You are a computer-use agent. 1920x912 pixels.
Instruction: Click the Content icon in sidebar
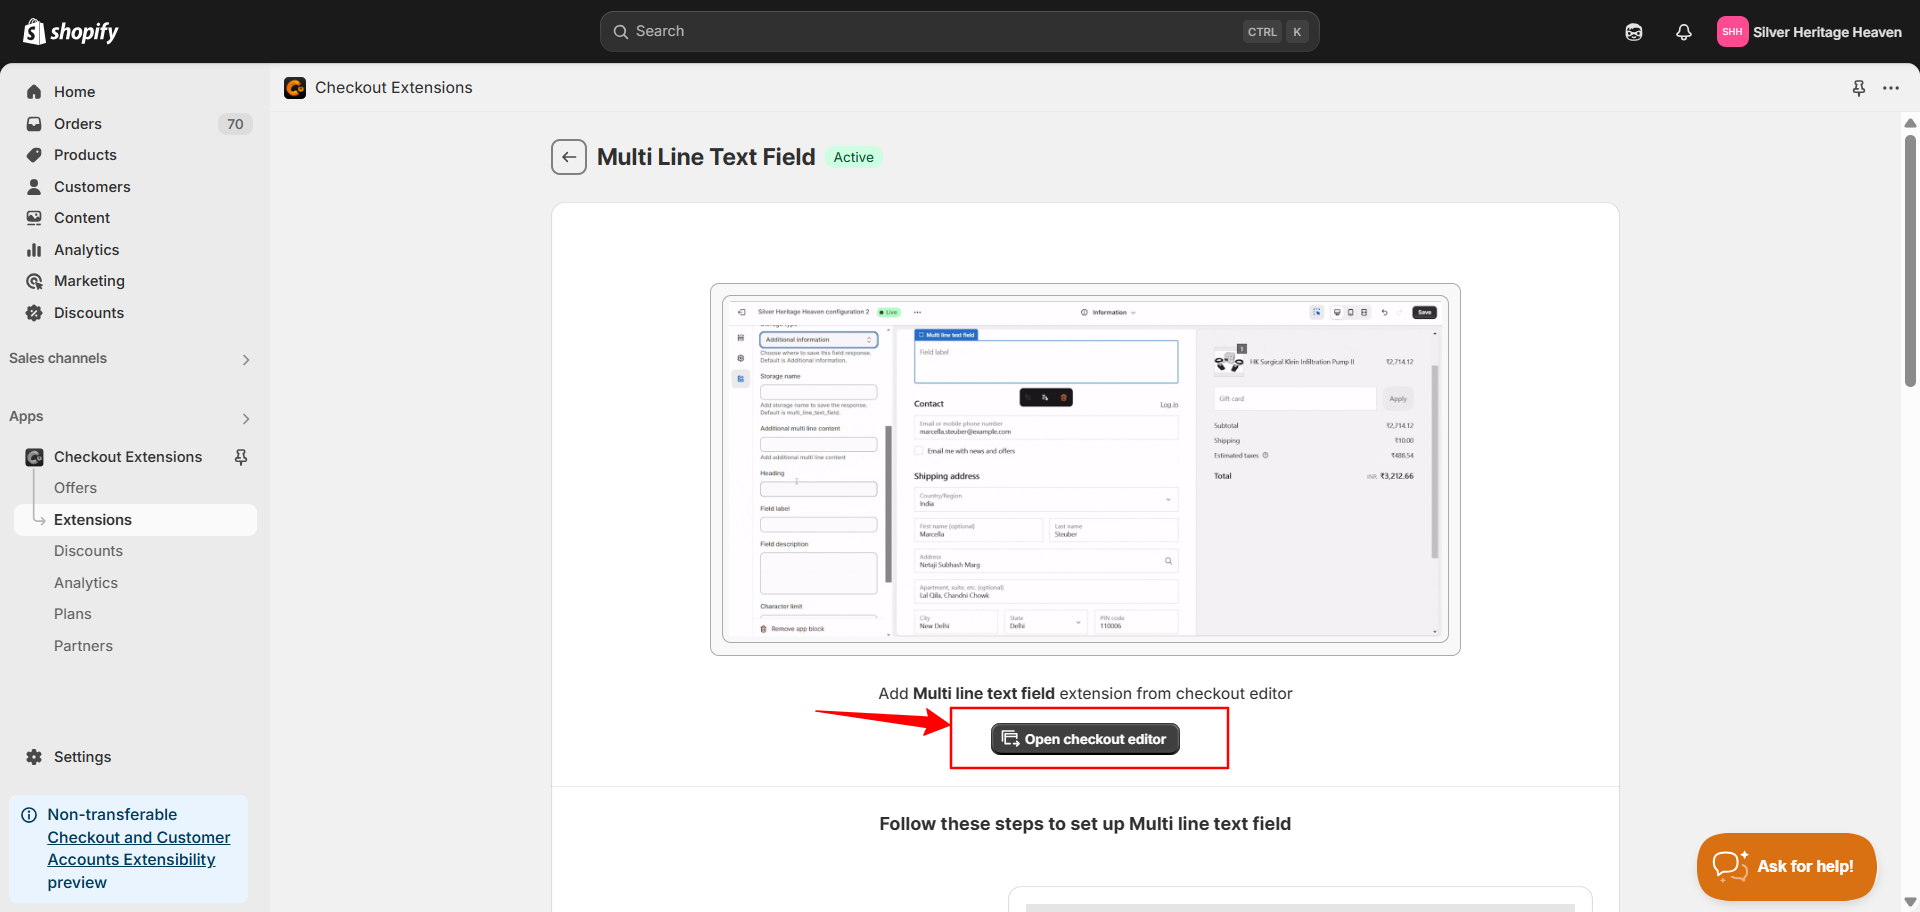click(x=34, y=218)
